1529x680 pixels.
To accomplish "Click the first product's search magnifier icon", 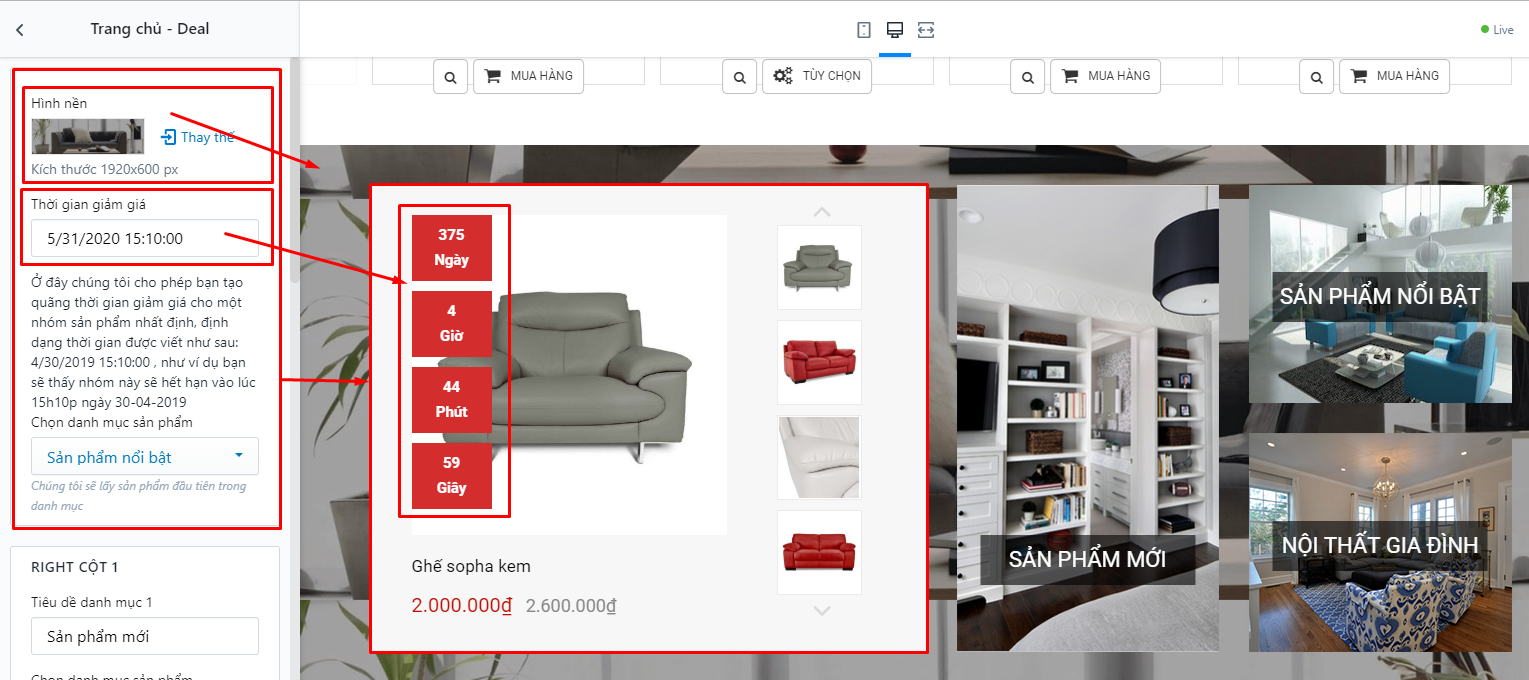I will 451,76.
